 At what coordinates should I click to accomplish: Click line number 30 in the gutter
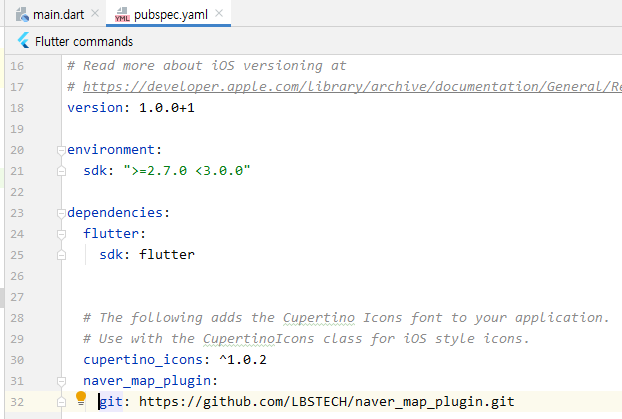click(x=17, y=360)
